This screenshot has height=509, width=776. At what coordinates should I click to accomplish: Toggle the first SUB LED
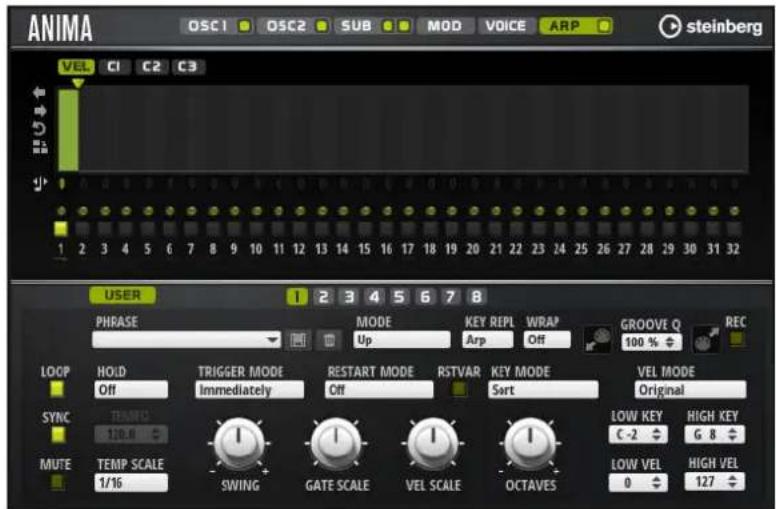tap(388, 26)
